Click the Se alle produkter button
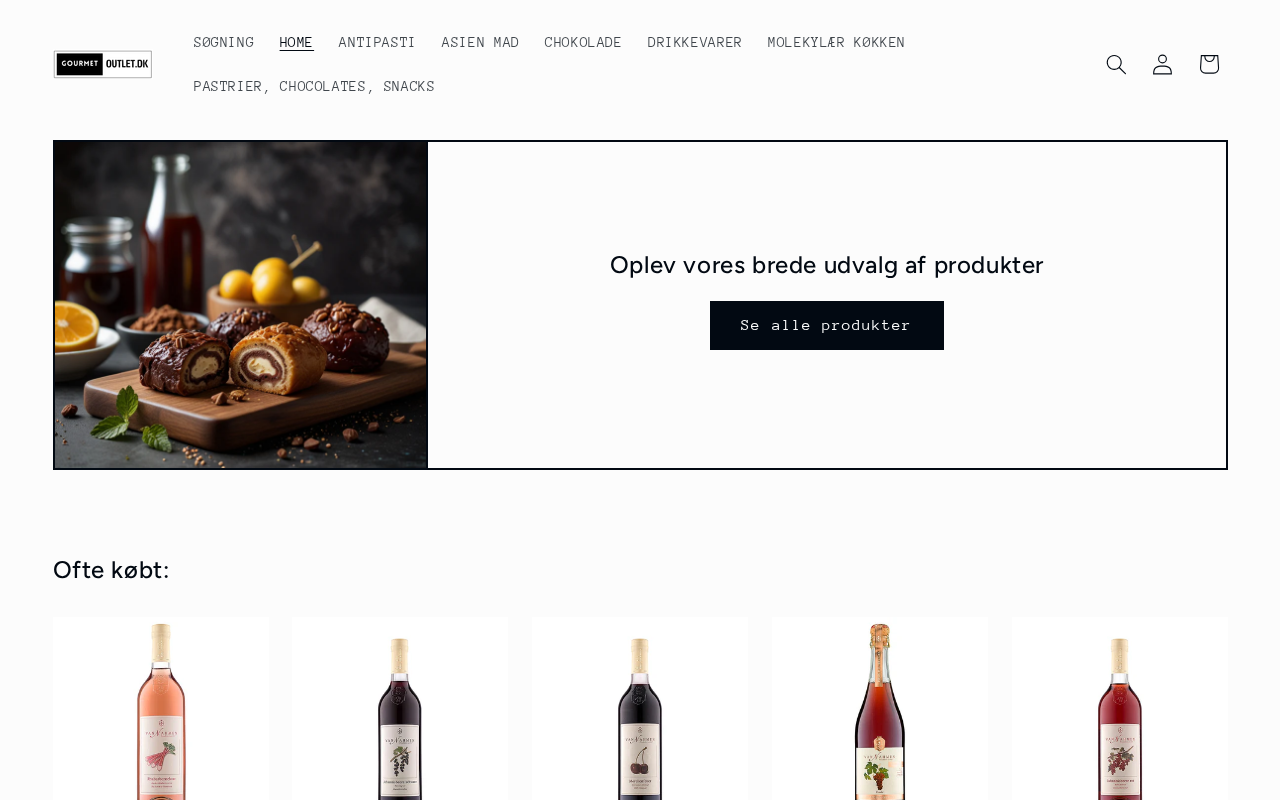Image resolution: width=1280 pixels, height=800 pixels. 827,325
